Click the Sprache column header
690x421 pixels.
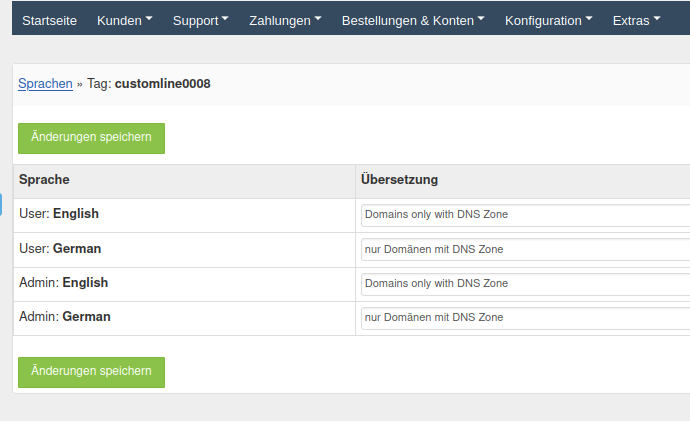pos(44,180)
